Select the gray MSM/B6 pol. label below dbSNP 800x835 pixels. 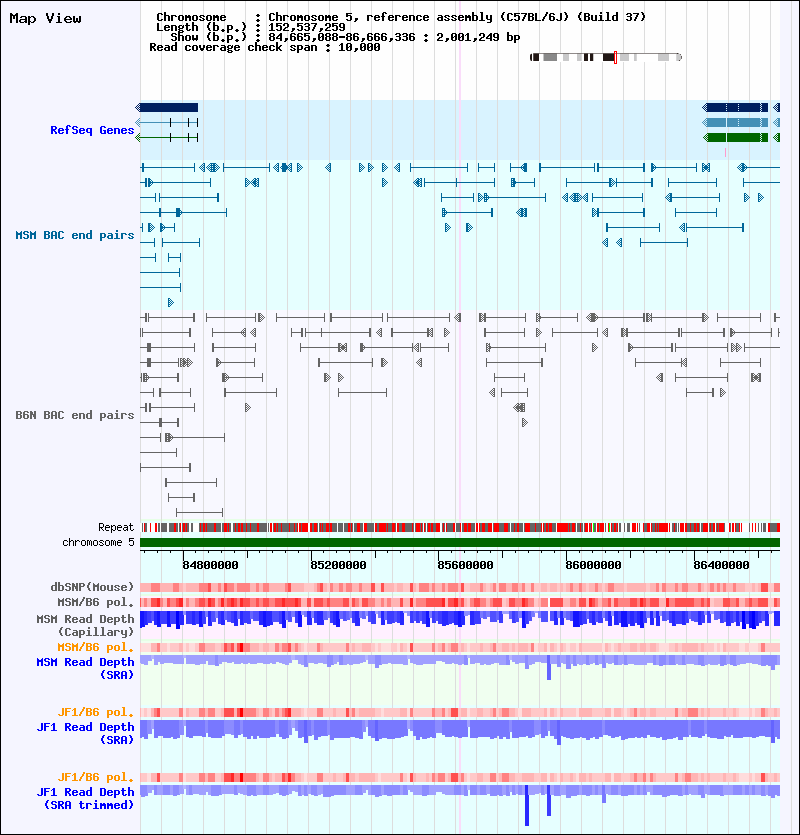tap(96, 602)
